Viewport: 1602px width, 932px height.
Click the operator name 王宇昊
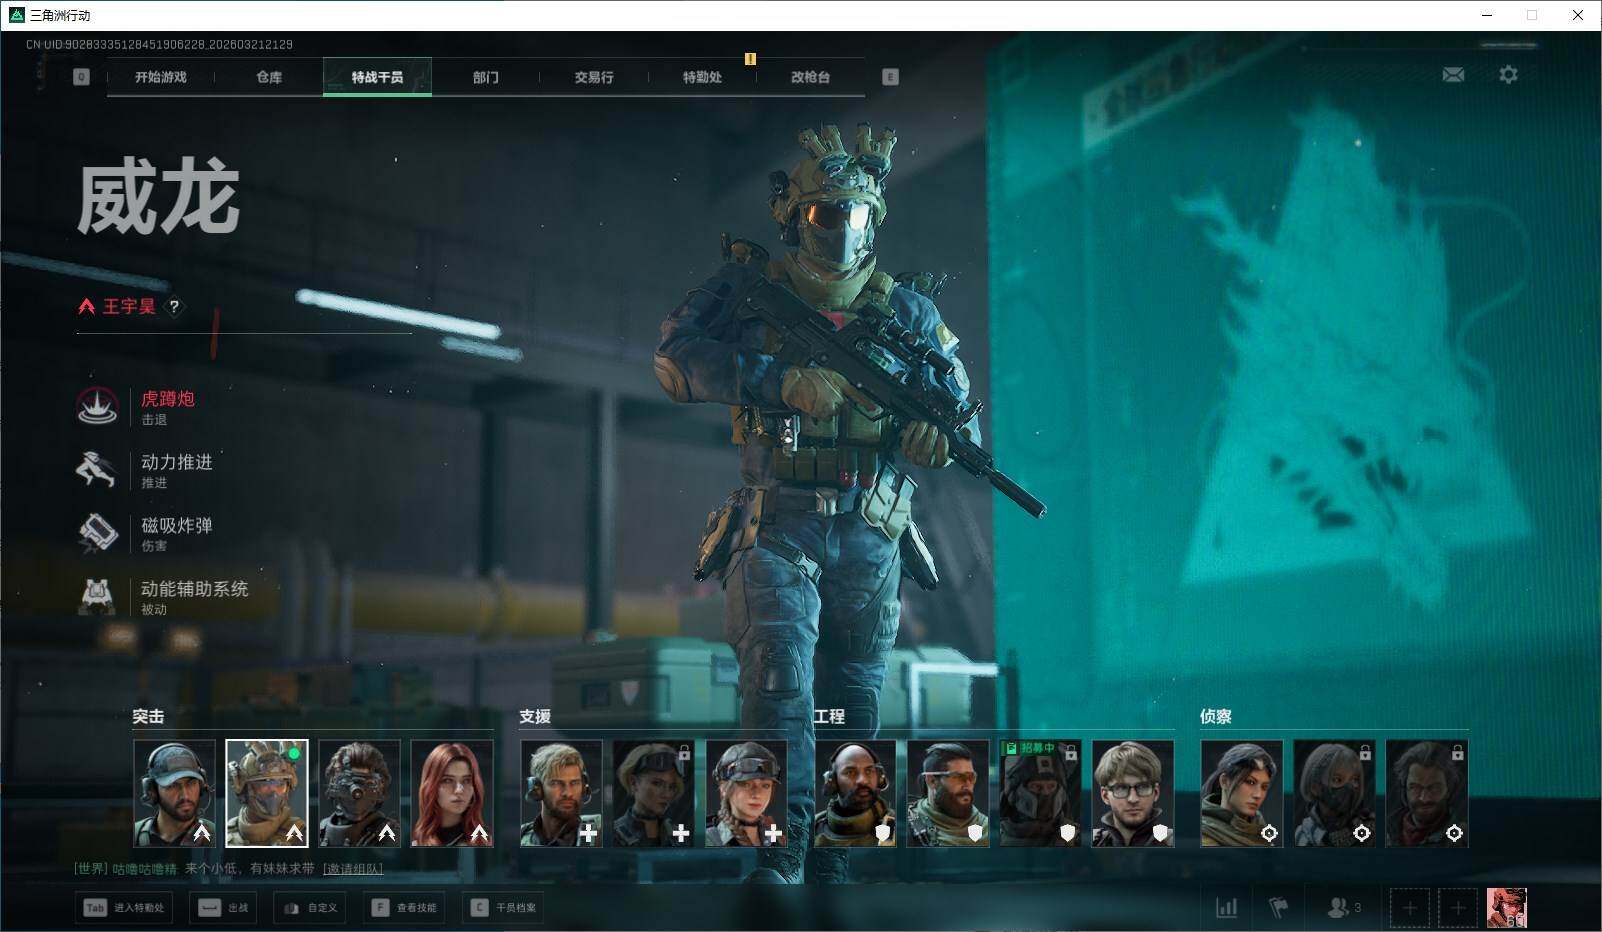[x=129, y=307]
